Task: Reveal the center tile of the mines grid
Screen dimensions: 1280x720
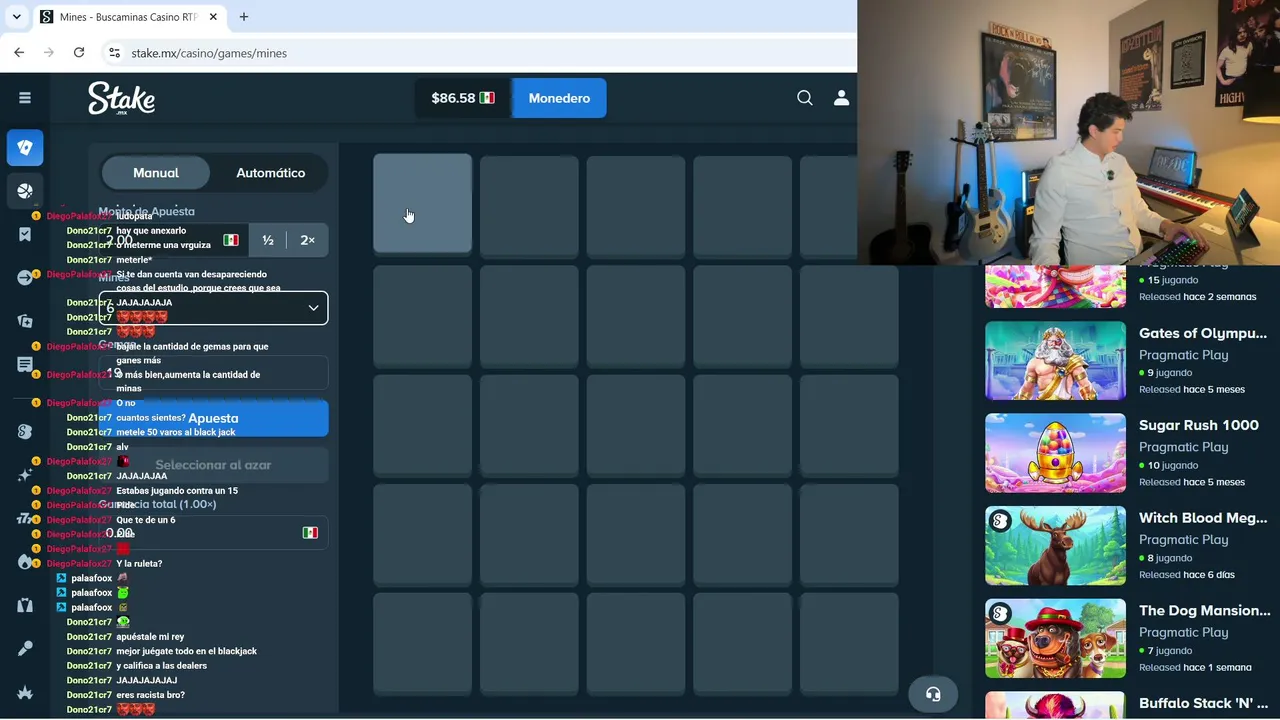Action: coord(636,425)
